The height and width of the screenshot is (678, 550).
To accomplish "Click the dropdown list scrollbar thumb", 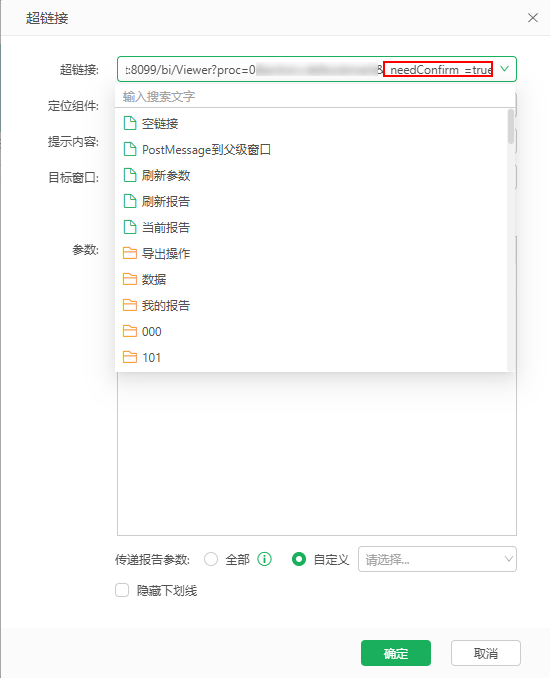I will [511, 127].
